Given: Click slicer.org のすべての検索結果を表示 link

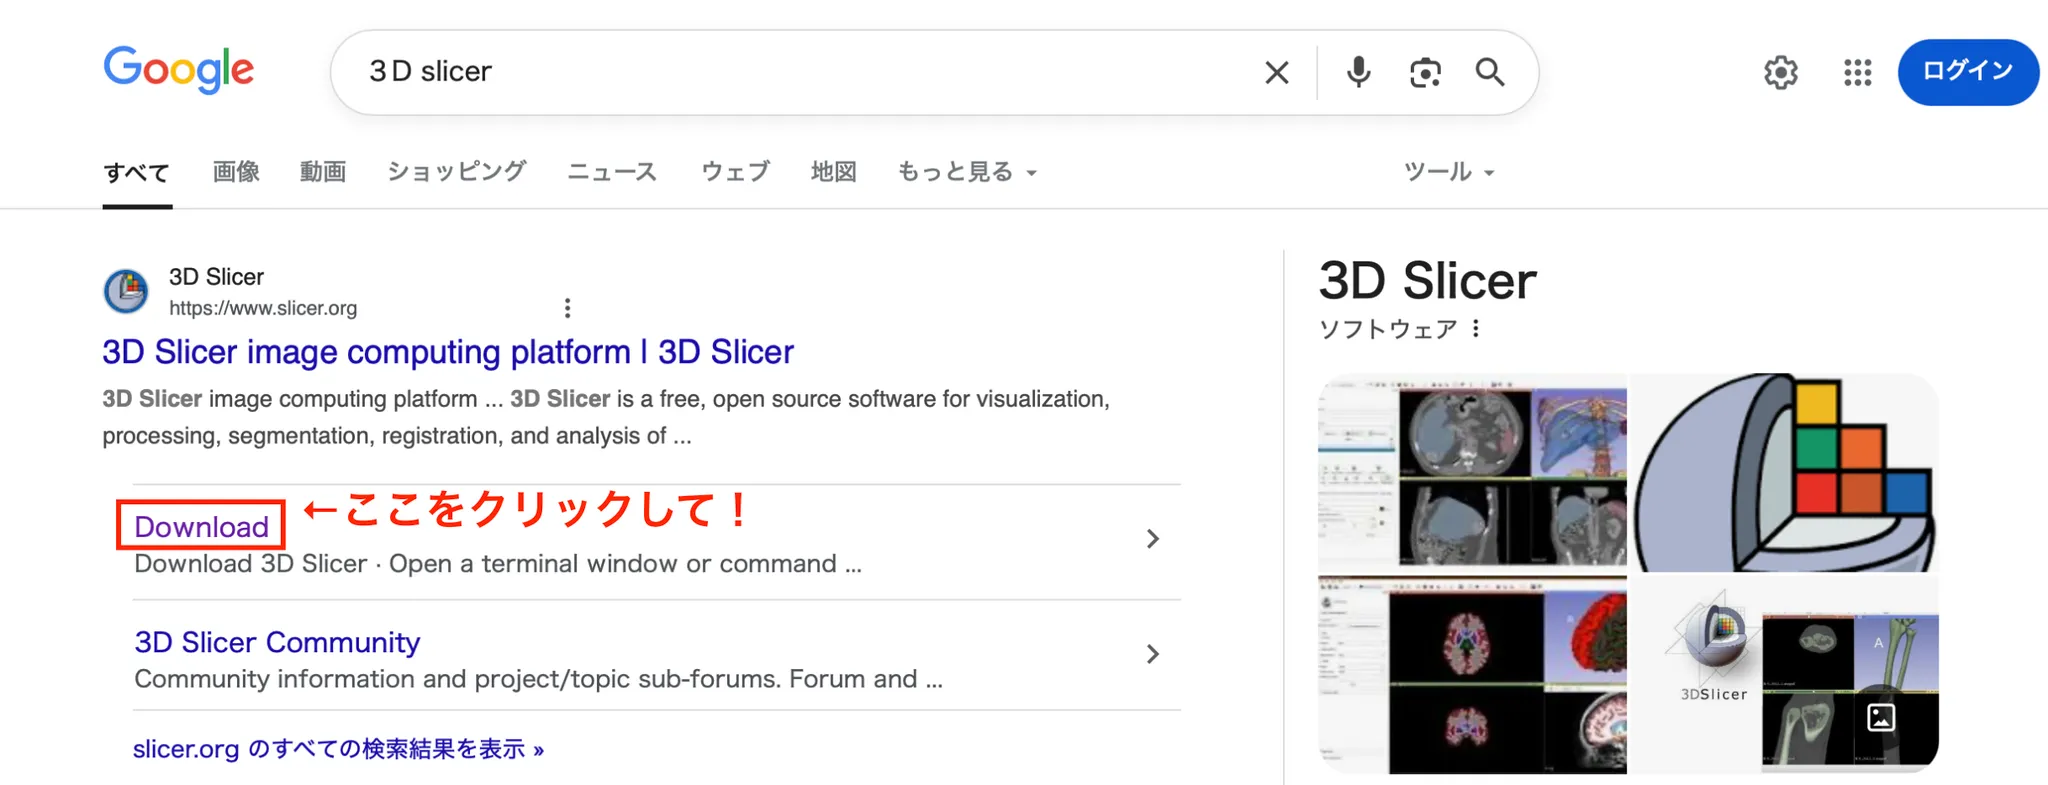Looking at the screenshot, I should 338,749.
